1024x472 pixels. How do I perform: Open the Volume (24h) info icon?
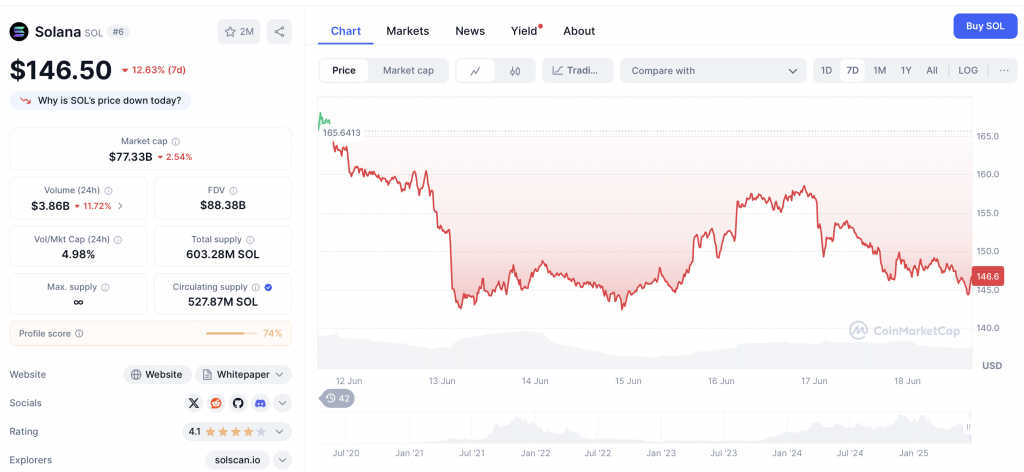point(108,191)
